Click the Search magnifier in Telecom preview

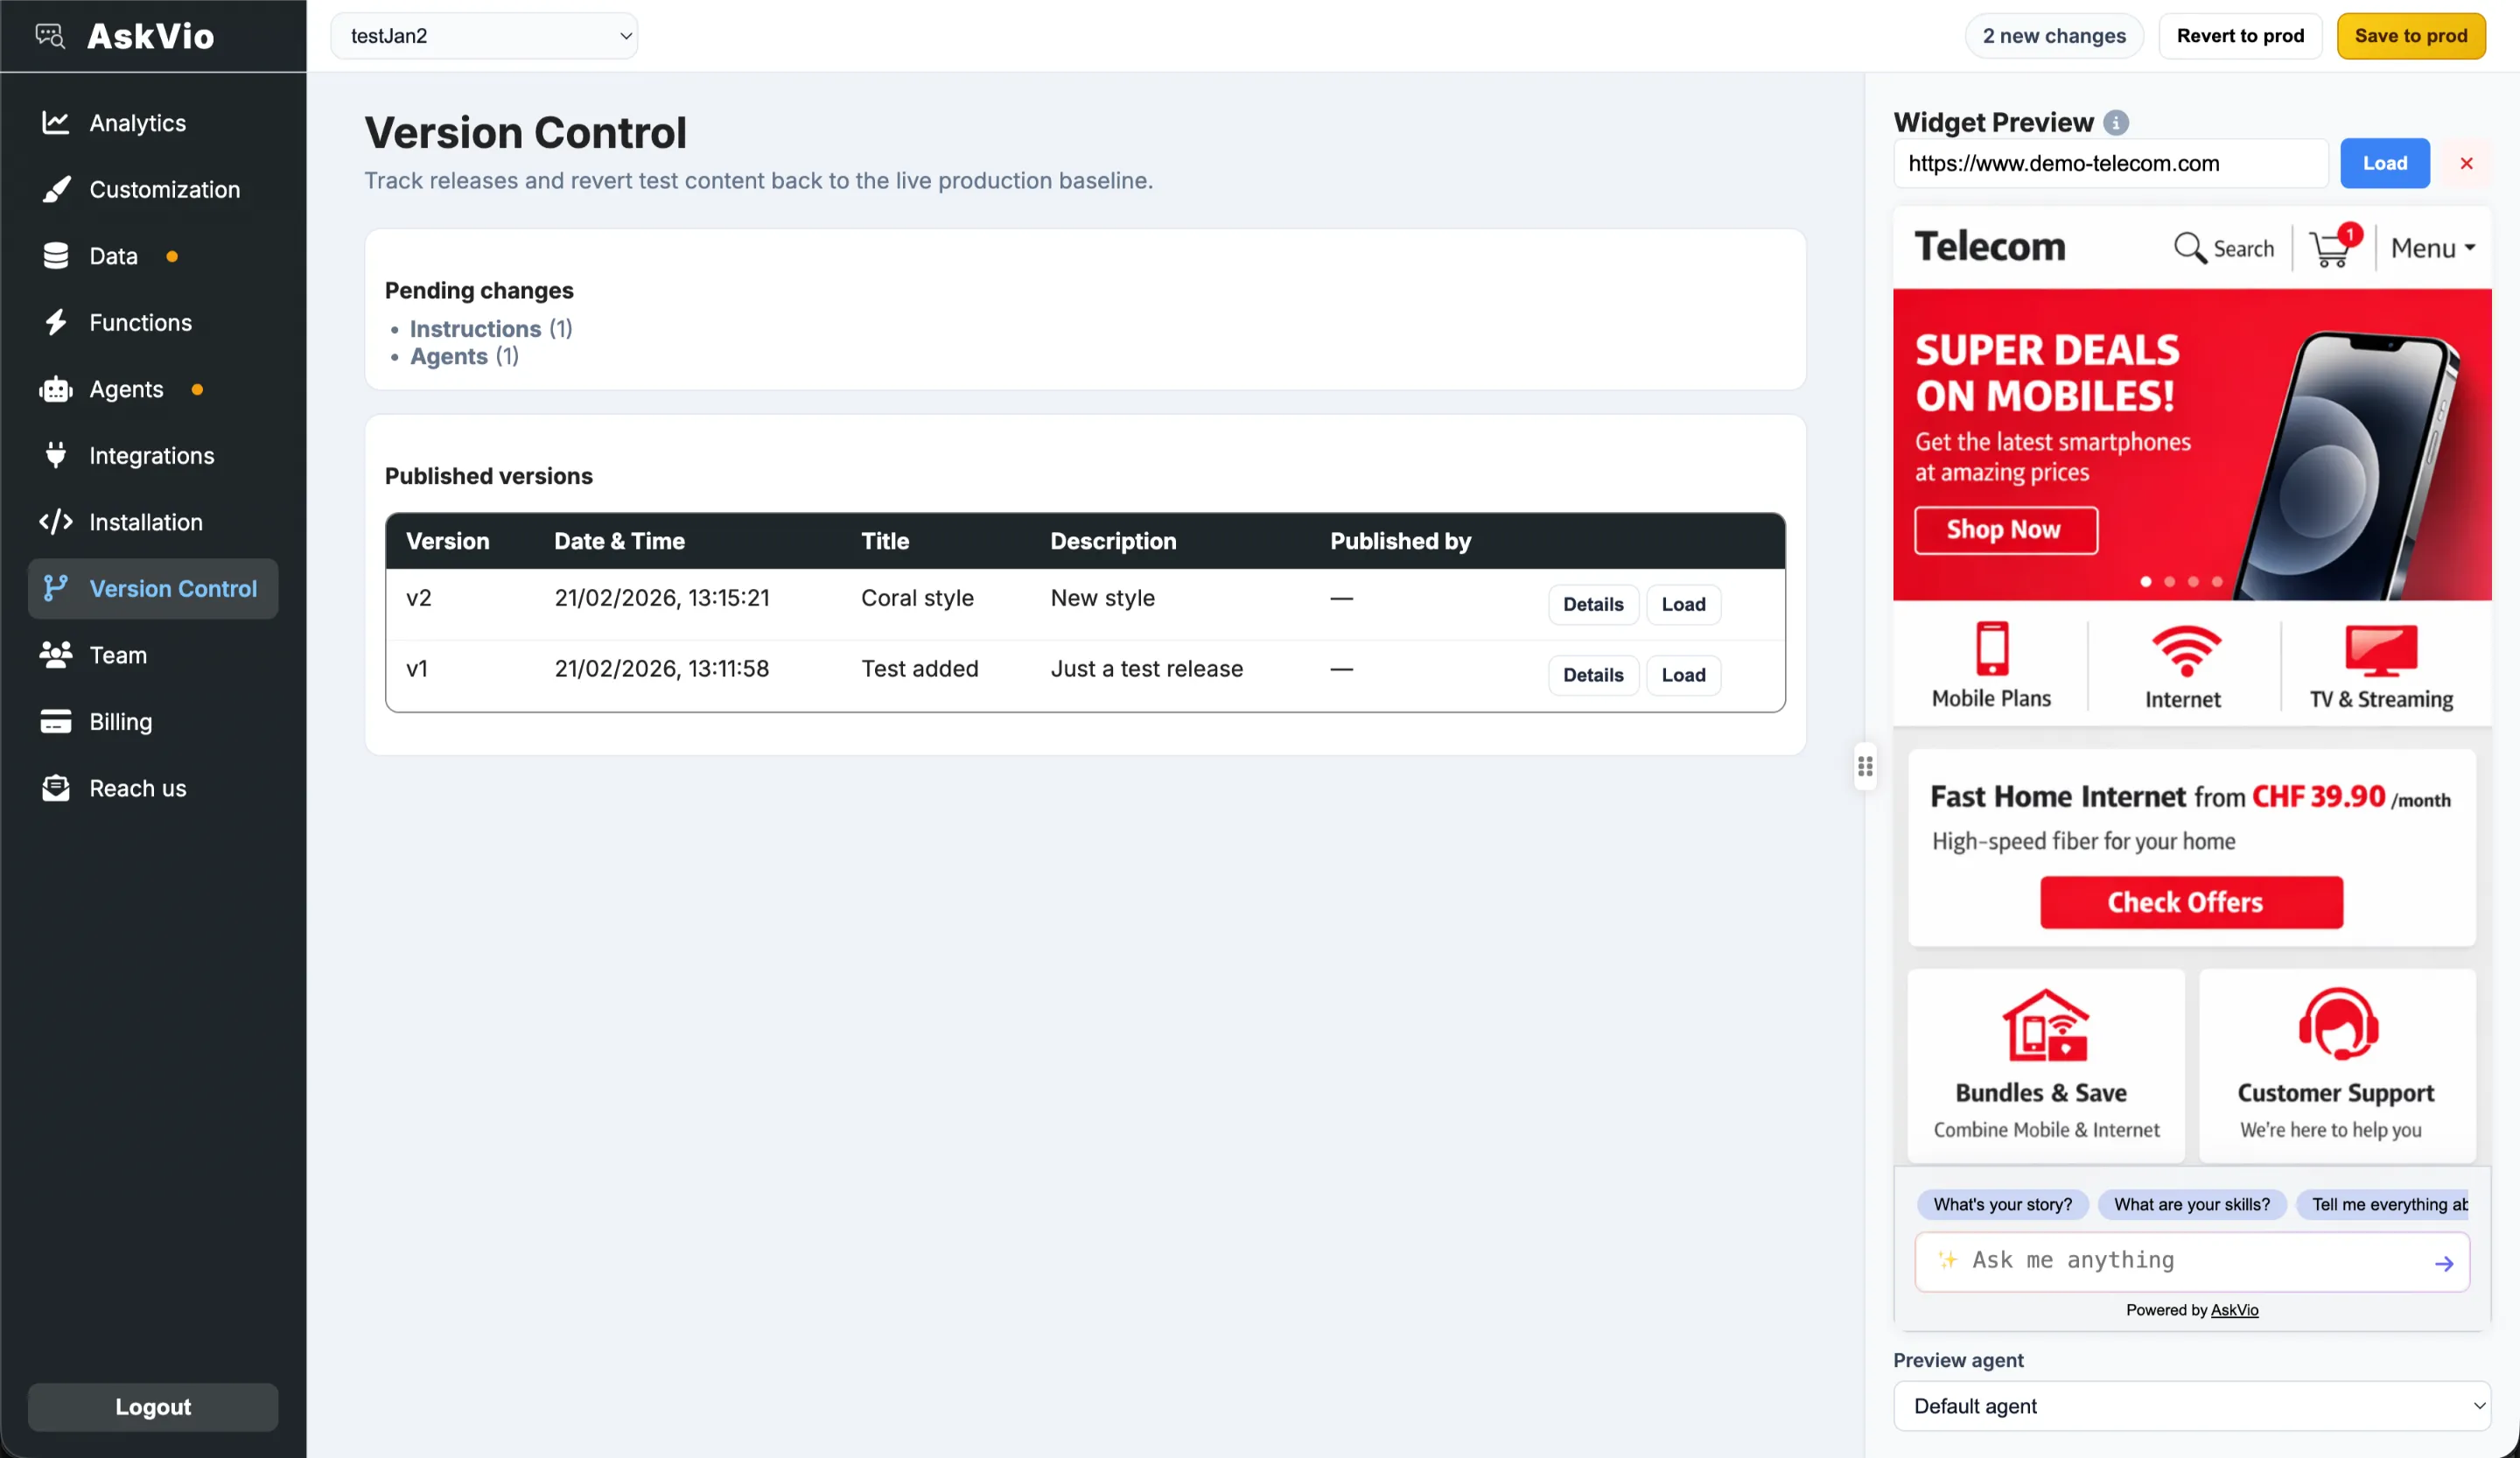coord(2190,248)
